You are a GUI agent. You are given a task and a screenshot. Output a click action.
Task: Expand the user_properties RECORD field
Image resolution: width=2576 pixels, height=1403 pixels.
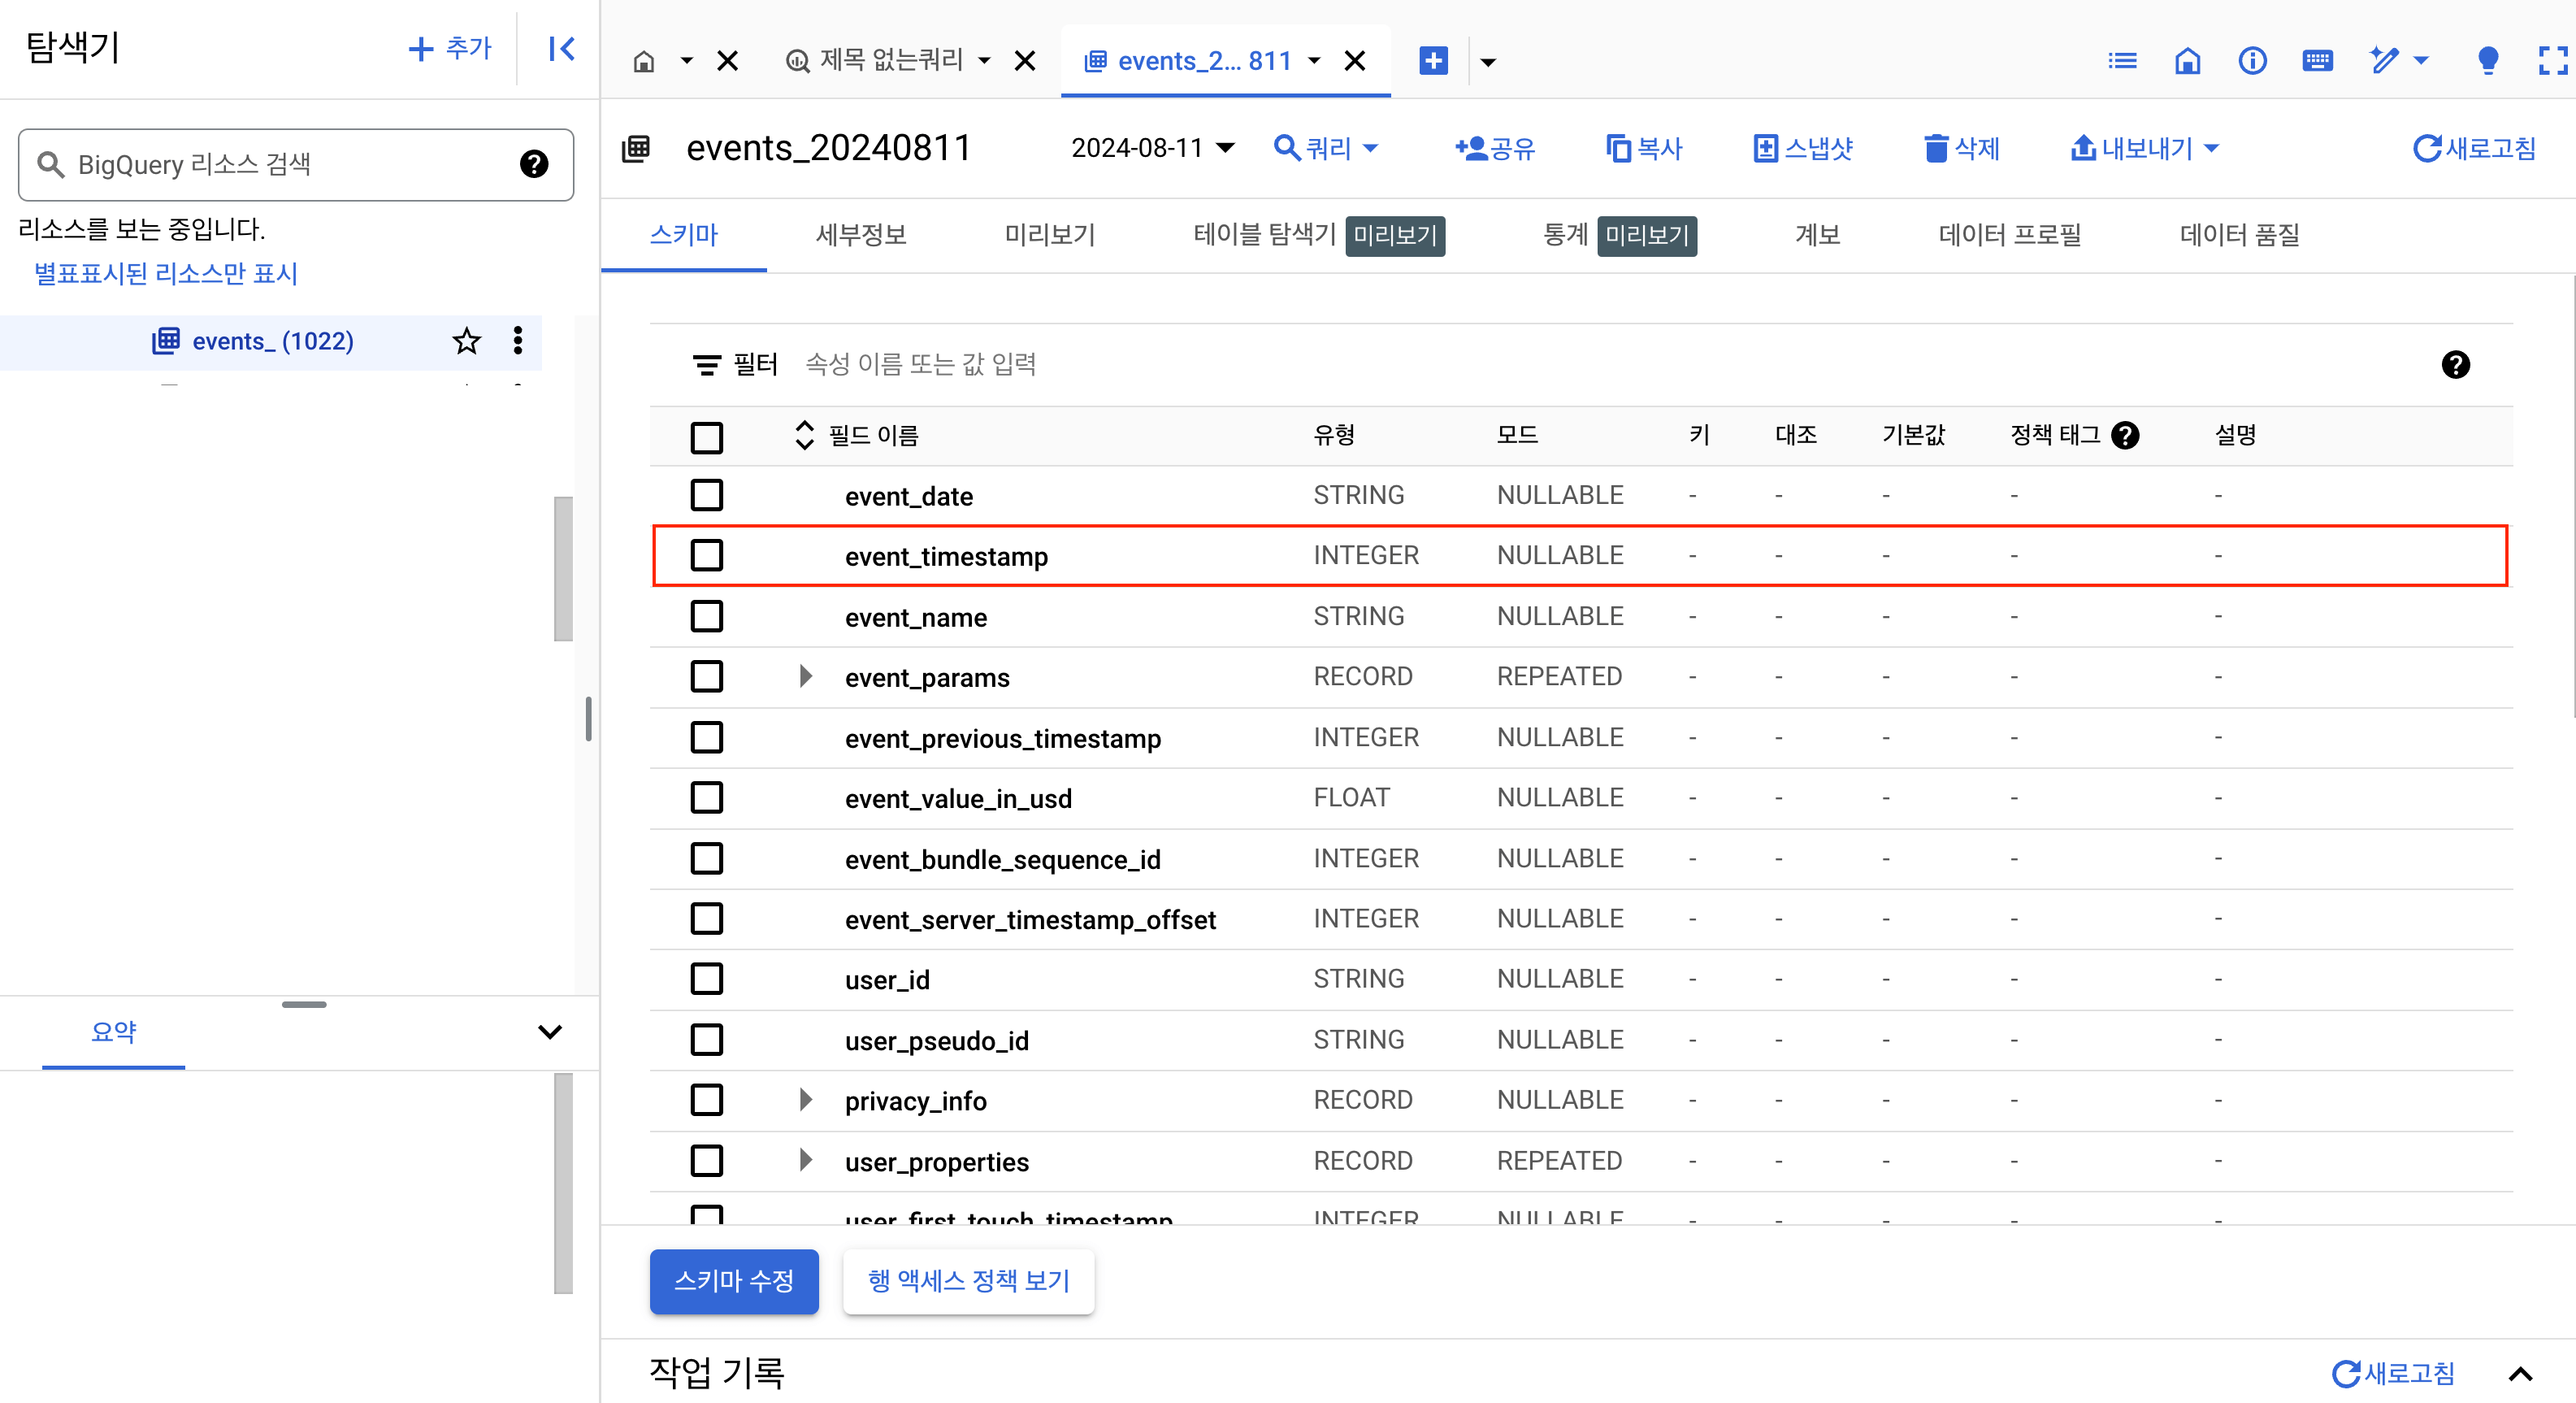pyautogui.click(x=806, y=1161)
